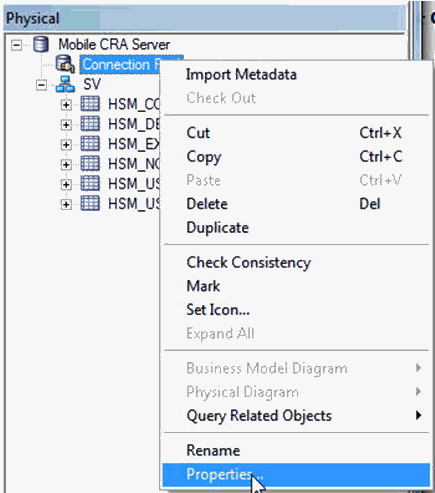
Task: Click the Connection Pool icon
Action: coord(65,64)
